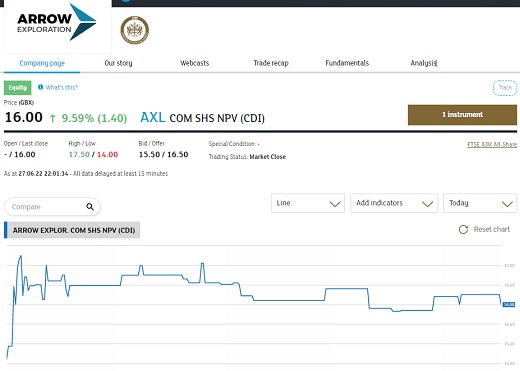Select the ARROW EXPLOR. COM SHS NPV (CDI) legend tag
Viewport: 520px width, 371px height.
pos(72,230)
